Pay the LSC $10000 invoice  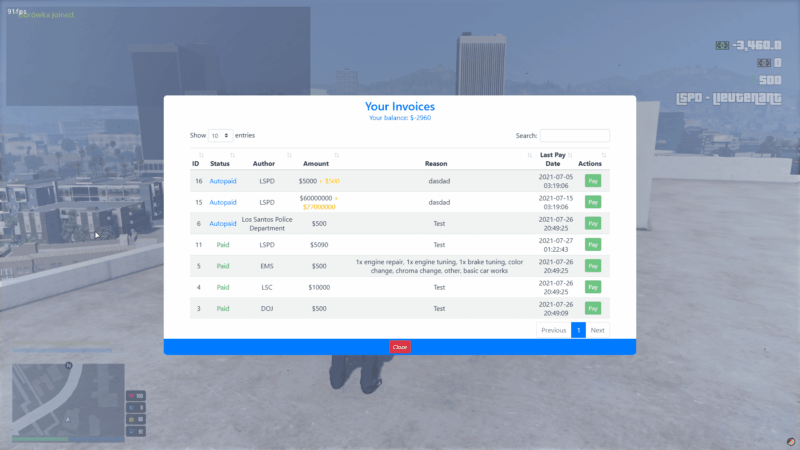point(592,287)
